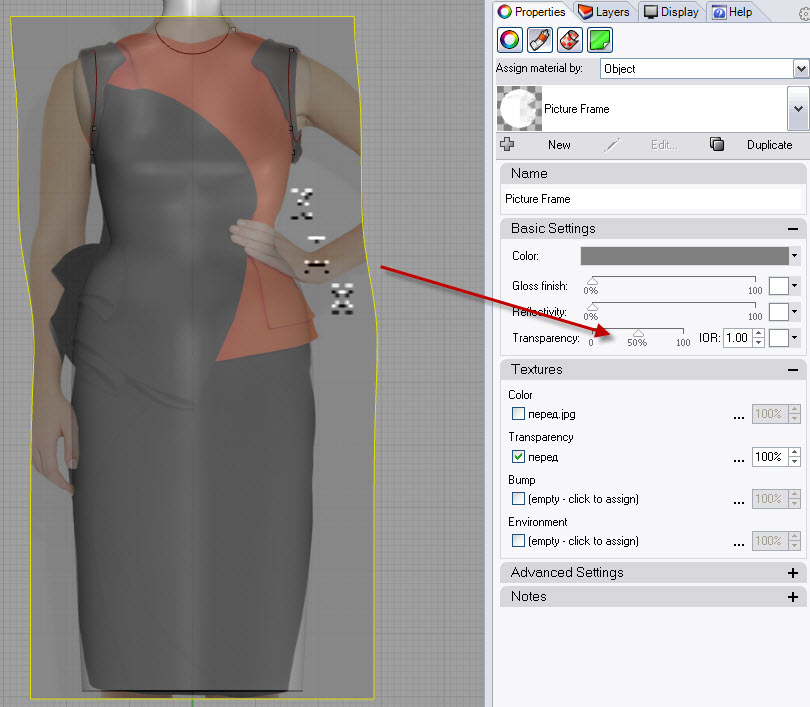
Task: Enable the Color texture перед.jpg checkbox
Action: [x=518, y=413]
